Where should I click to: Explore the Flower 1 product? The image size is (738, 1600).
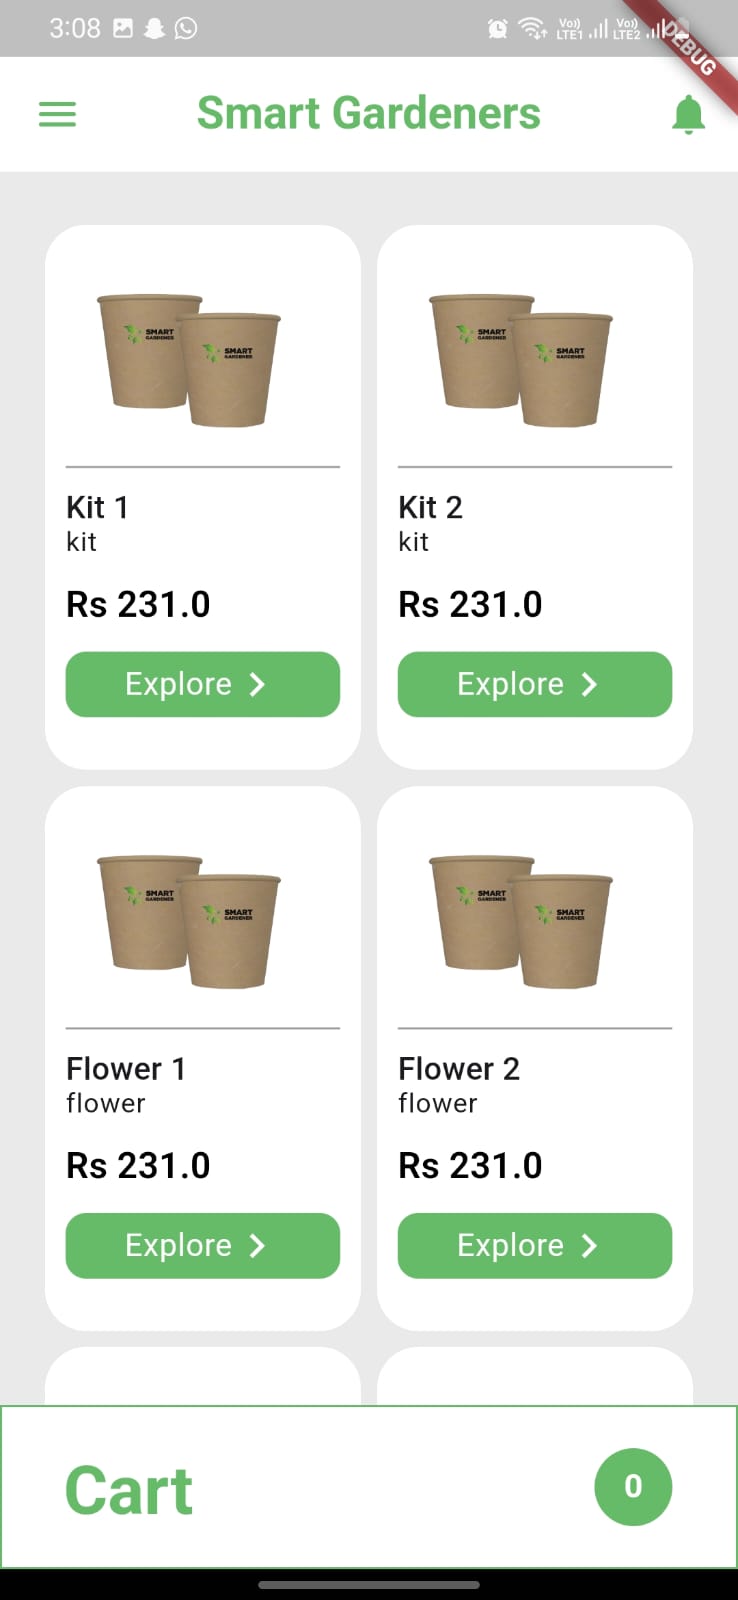click(x=203, y=1245)
